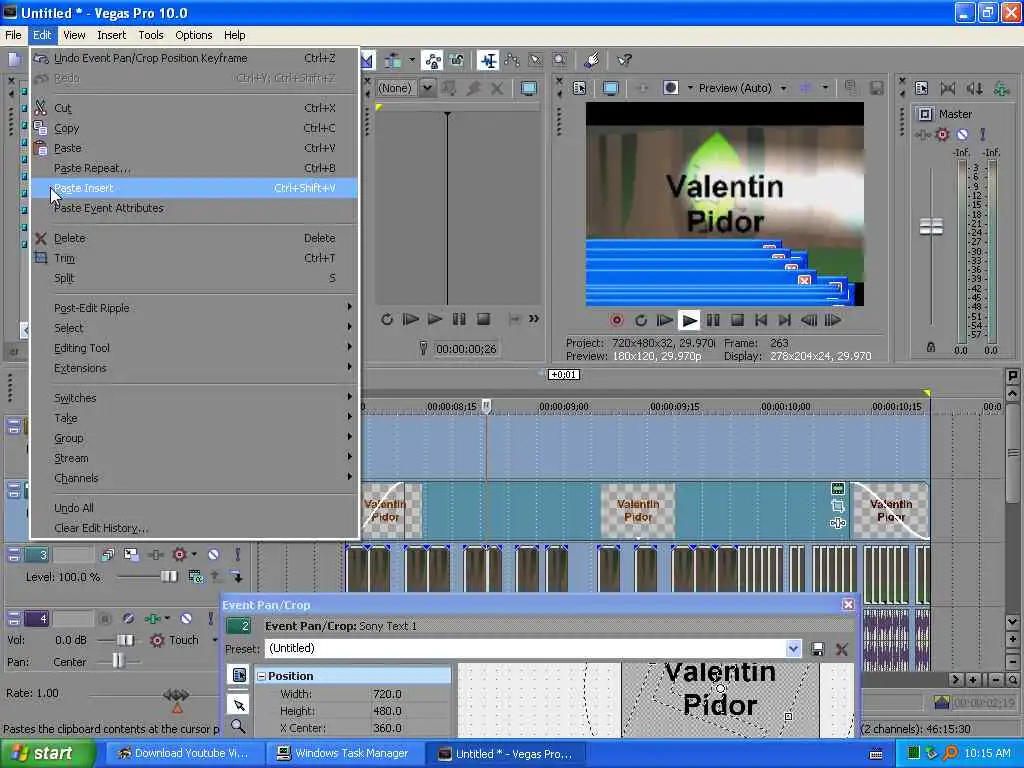
Task: Go to start in preview transport
Action: 761,320
